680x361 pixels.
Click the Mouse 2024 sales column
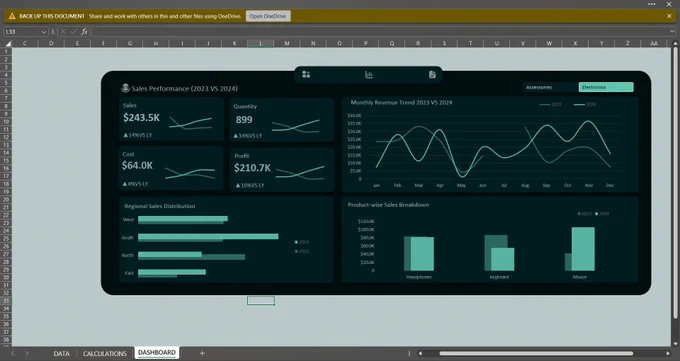click(x=583, y=249)
